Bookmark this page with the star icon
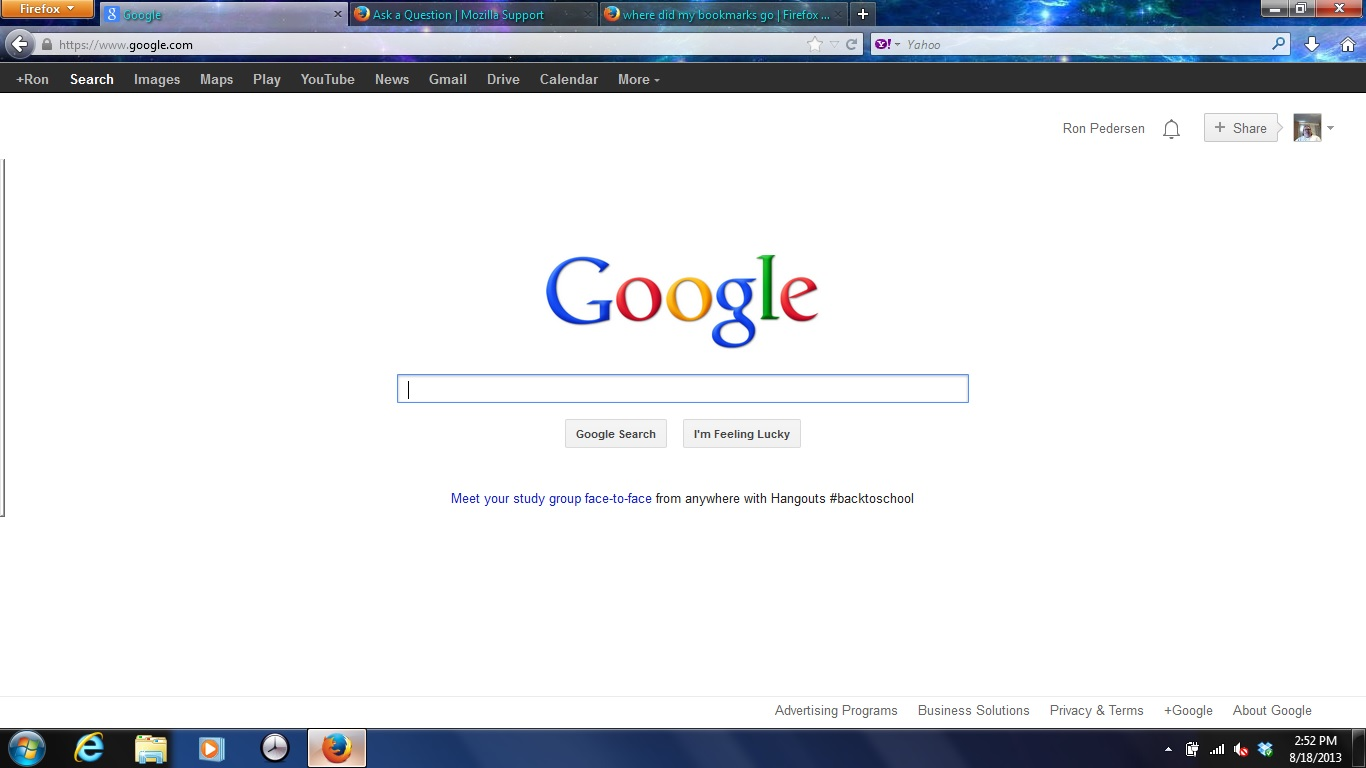The width and height of the screenshot is (1366, 768). point(815,44)
